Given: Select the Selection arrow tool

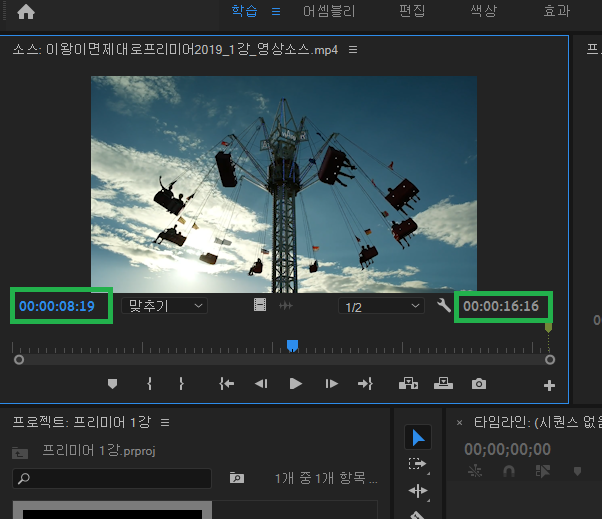Looking at the screenshot, I should (x=418, y=437).
